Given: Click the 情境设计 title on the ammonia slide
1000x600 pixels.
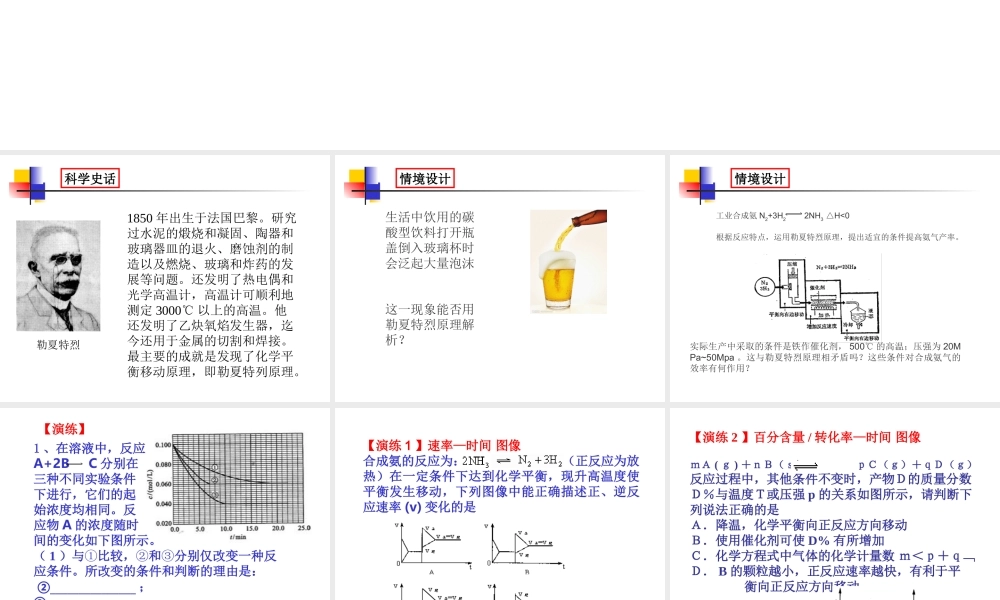Looking at the screenshot, I should [760, 179].
